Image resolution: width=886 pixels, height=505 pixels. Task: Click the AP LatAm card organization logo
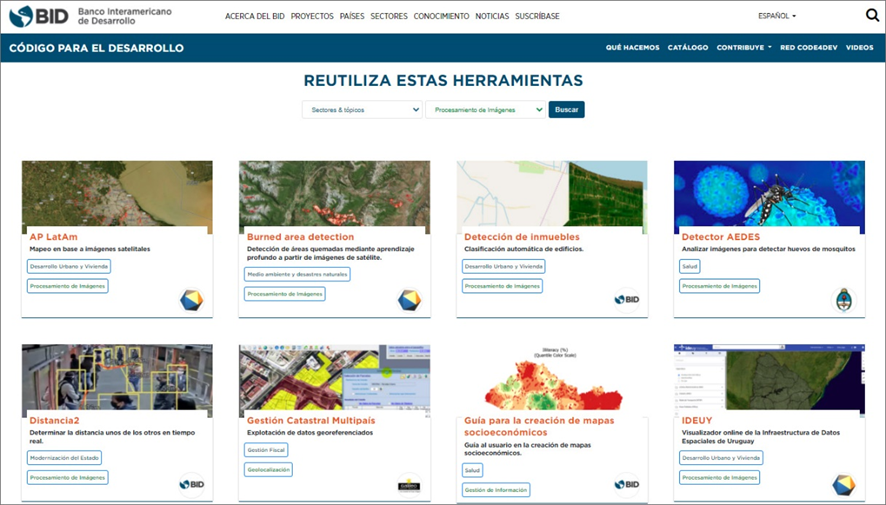pos(192,300)
